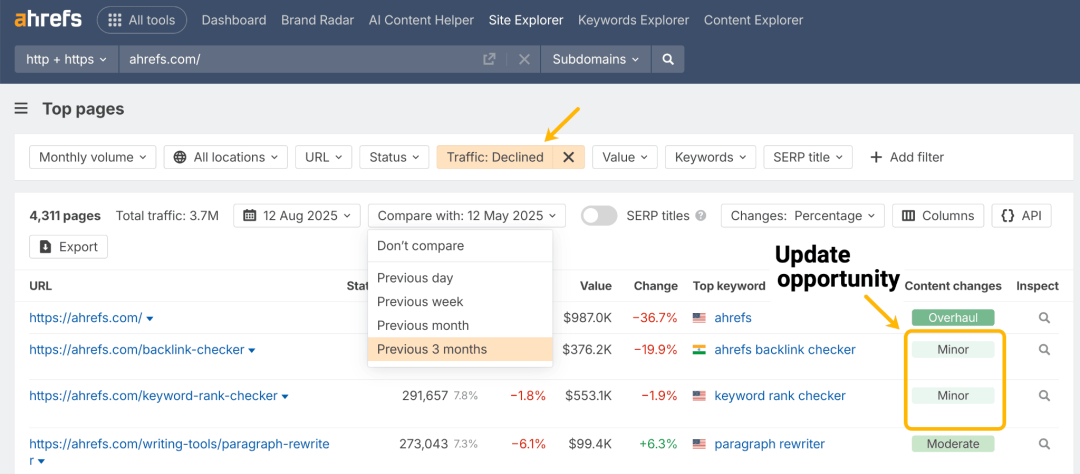1080x474 pixels.
Task: Click the Ahrefs logo
Action: click(48, 19)
